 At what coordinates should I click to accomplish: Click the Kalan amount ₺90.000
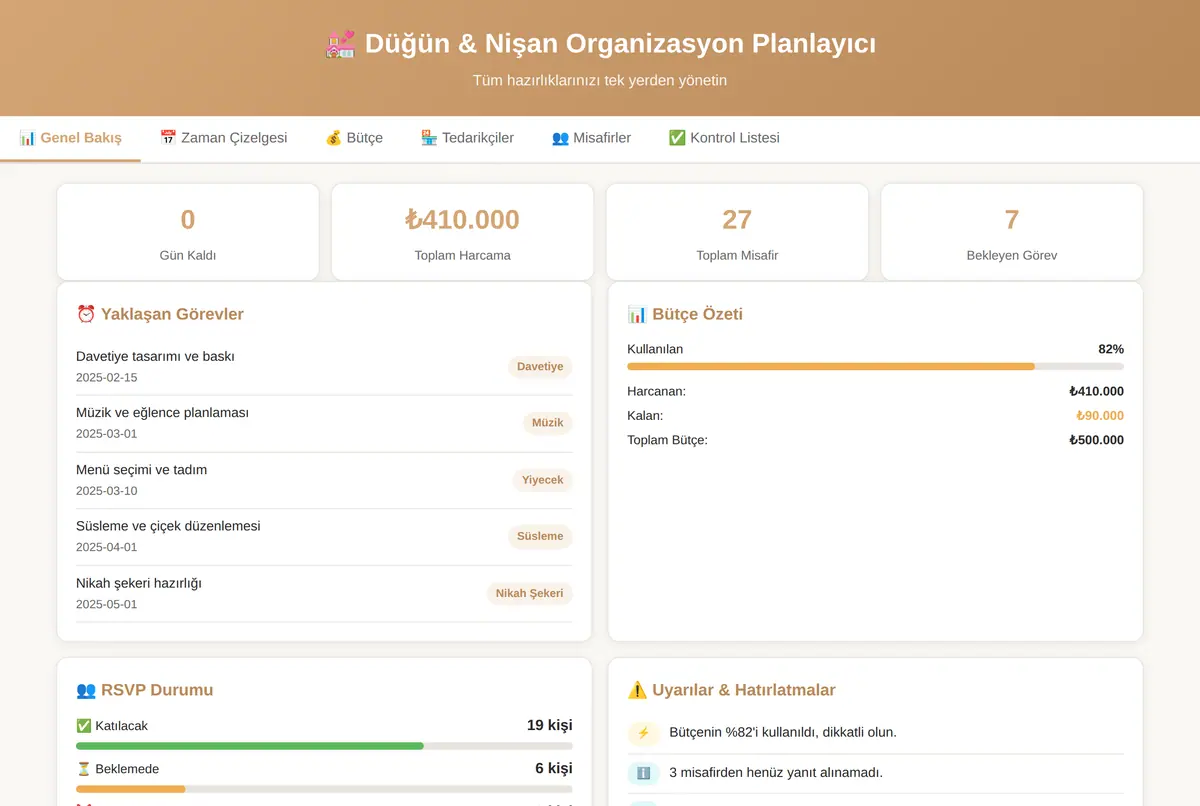pos(1100,416)
